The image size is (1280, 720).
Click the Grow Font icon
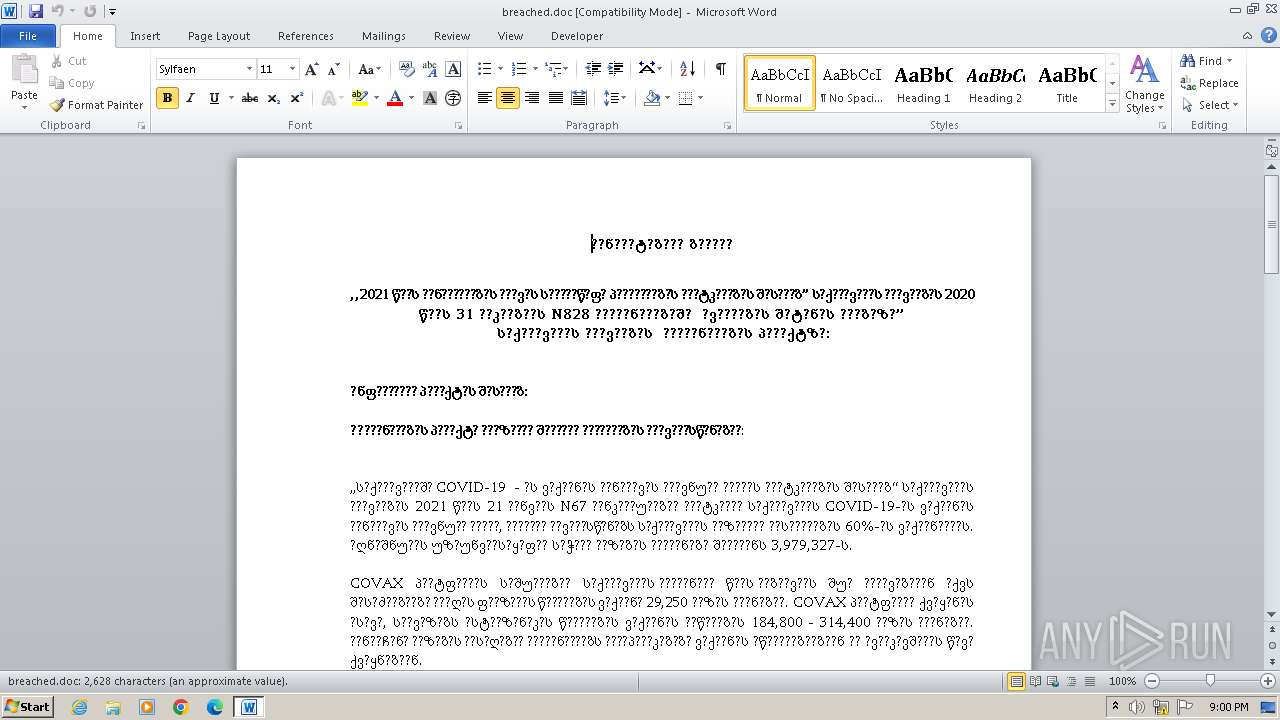pyautogui.click(x=312, y=69)
